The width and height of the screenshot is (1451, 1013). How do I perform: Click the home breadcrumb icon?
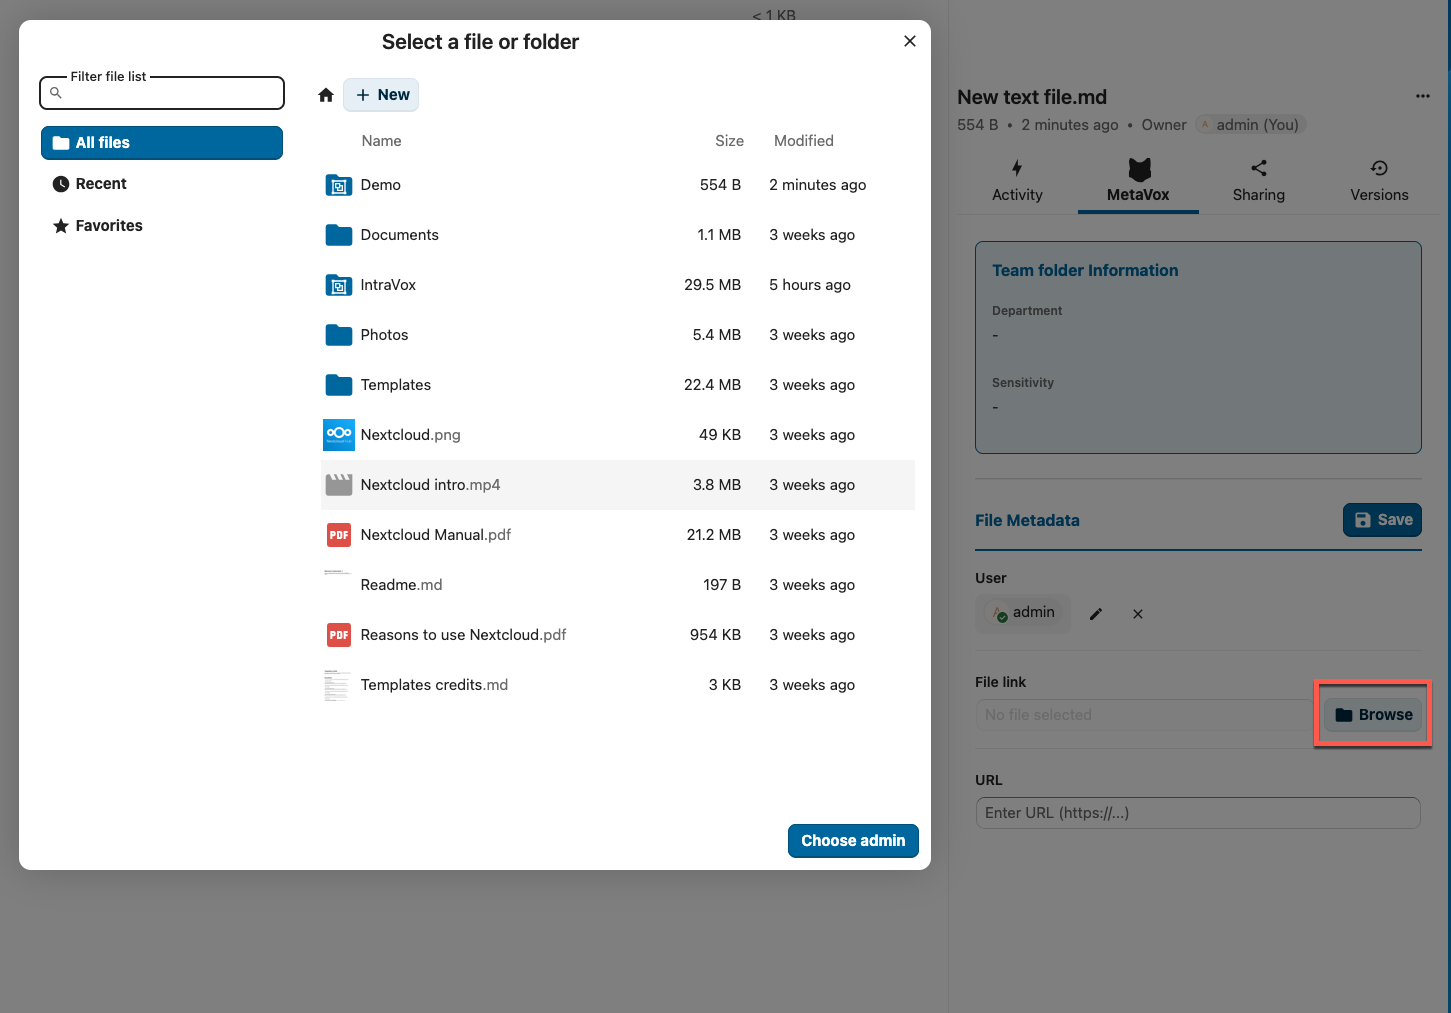click(x=326, y=95)
